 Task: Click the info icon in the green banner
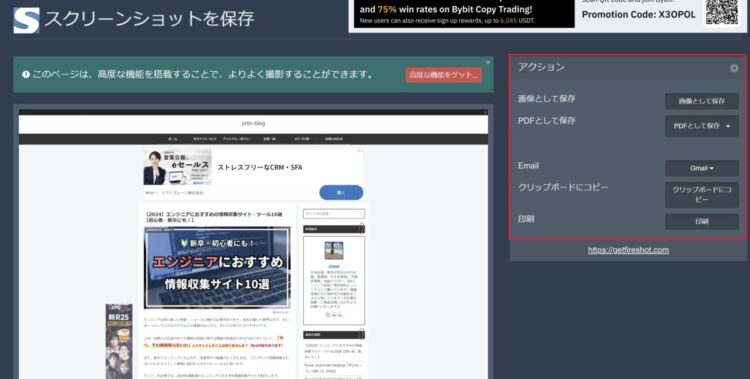26,75
